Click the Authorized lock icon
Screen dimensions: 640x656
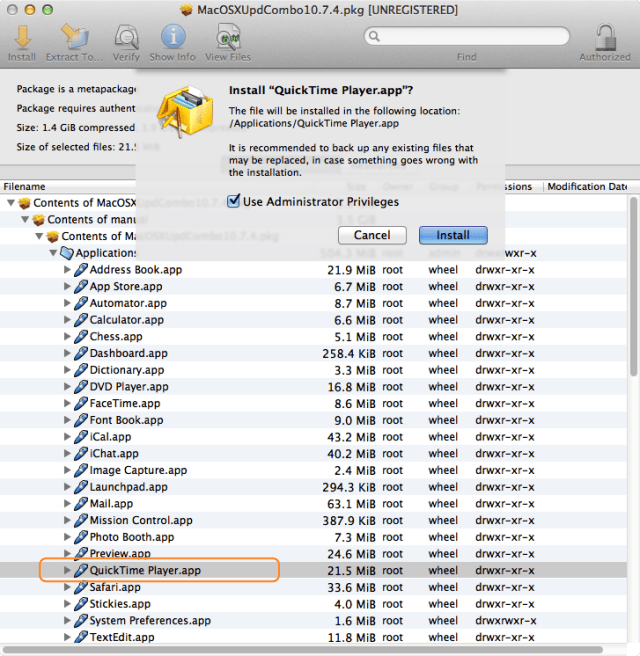coord(605,38)
